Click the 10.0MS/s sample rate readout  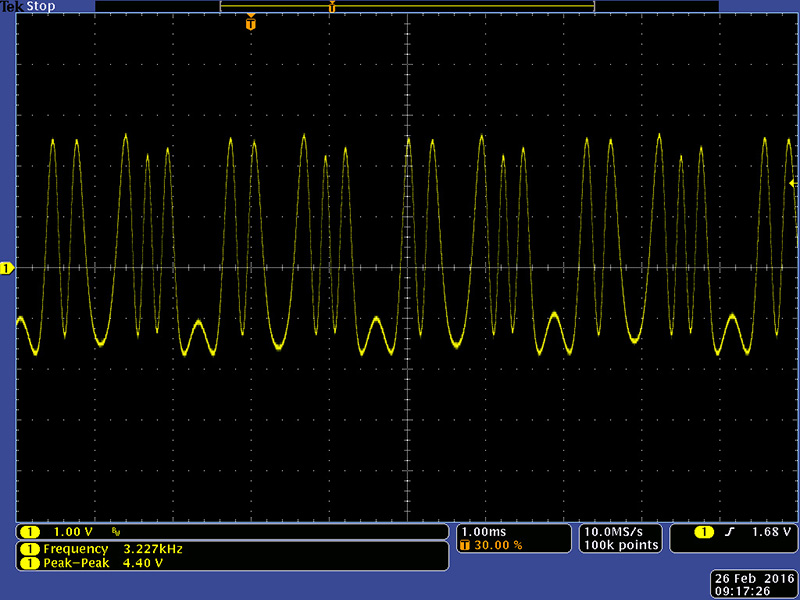(620, 531)
